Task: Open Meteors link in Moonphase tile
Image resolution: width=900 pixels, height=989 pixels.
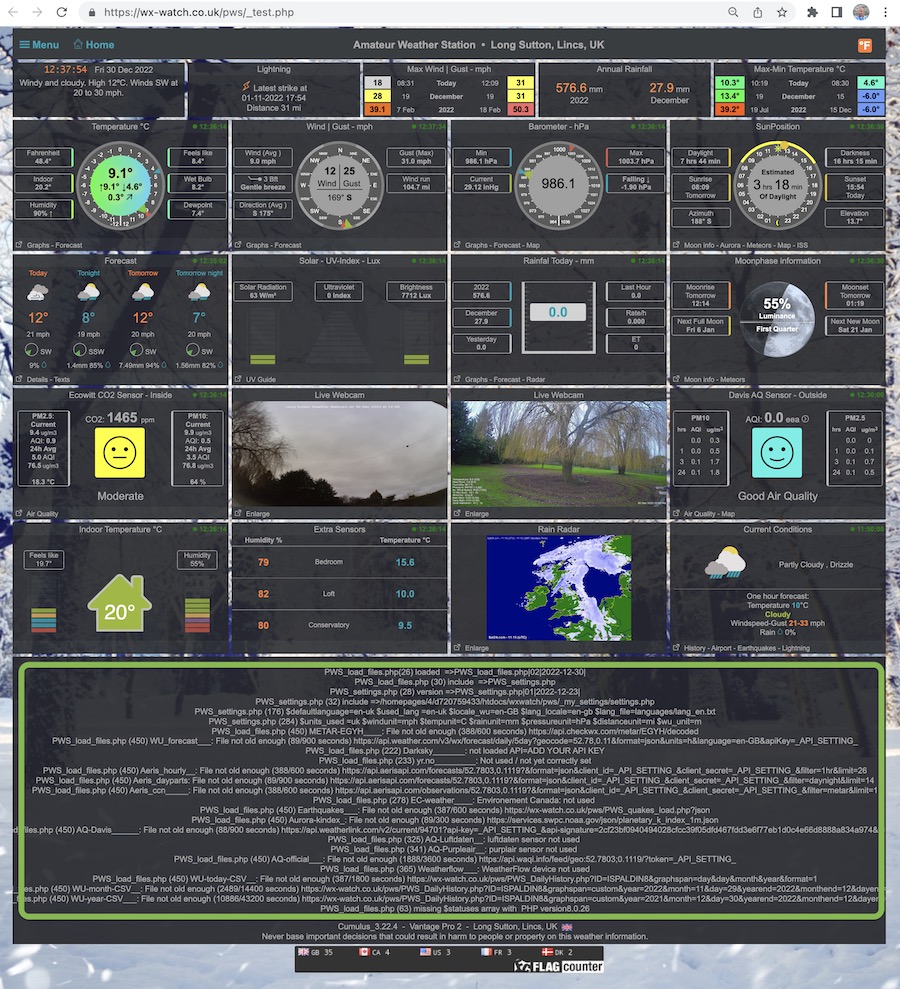Action: tap(732, 380)
